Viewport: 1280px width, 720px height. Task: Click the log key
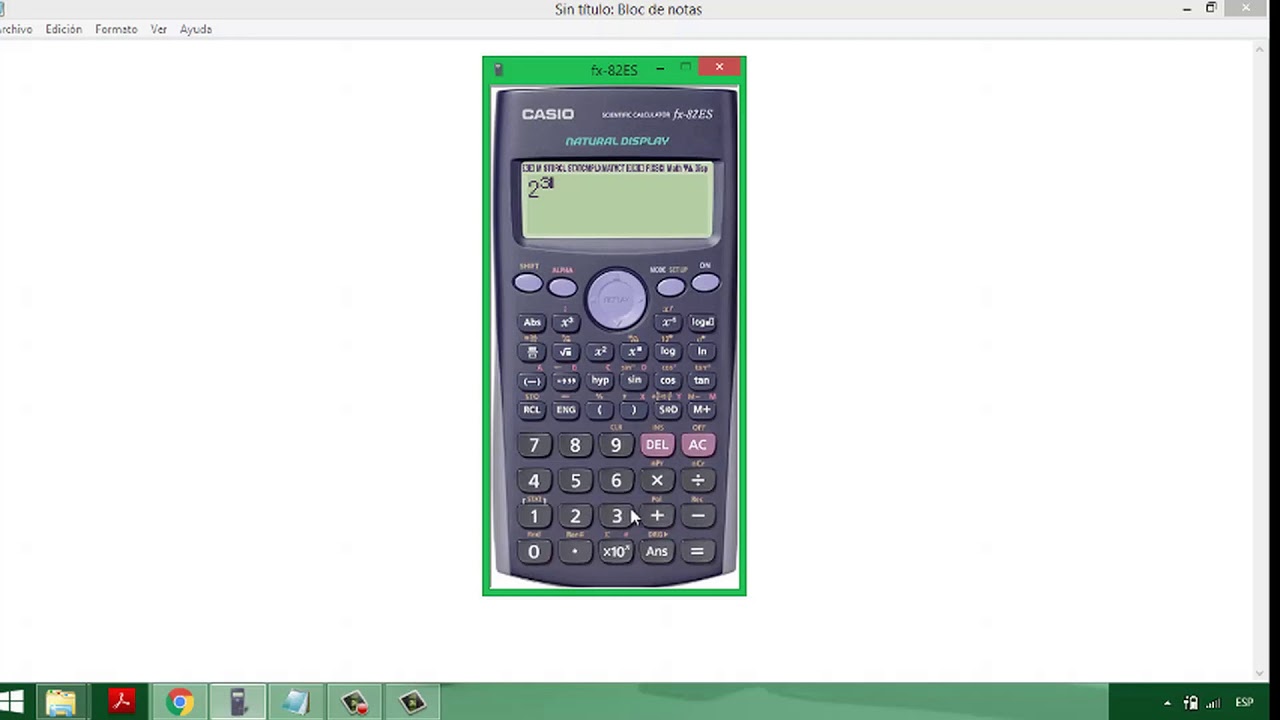click(668, 352)
